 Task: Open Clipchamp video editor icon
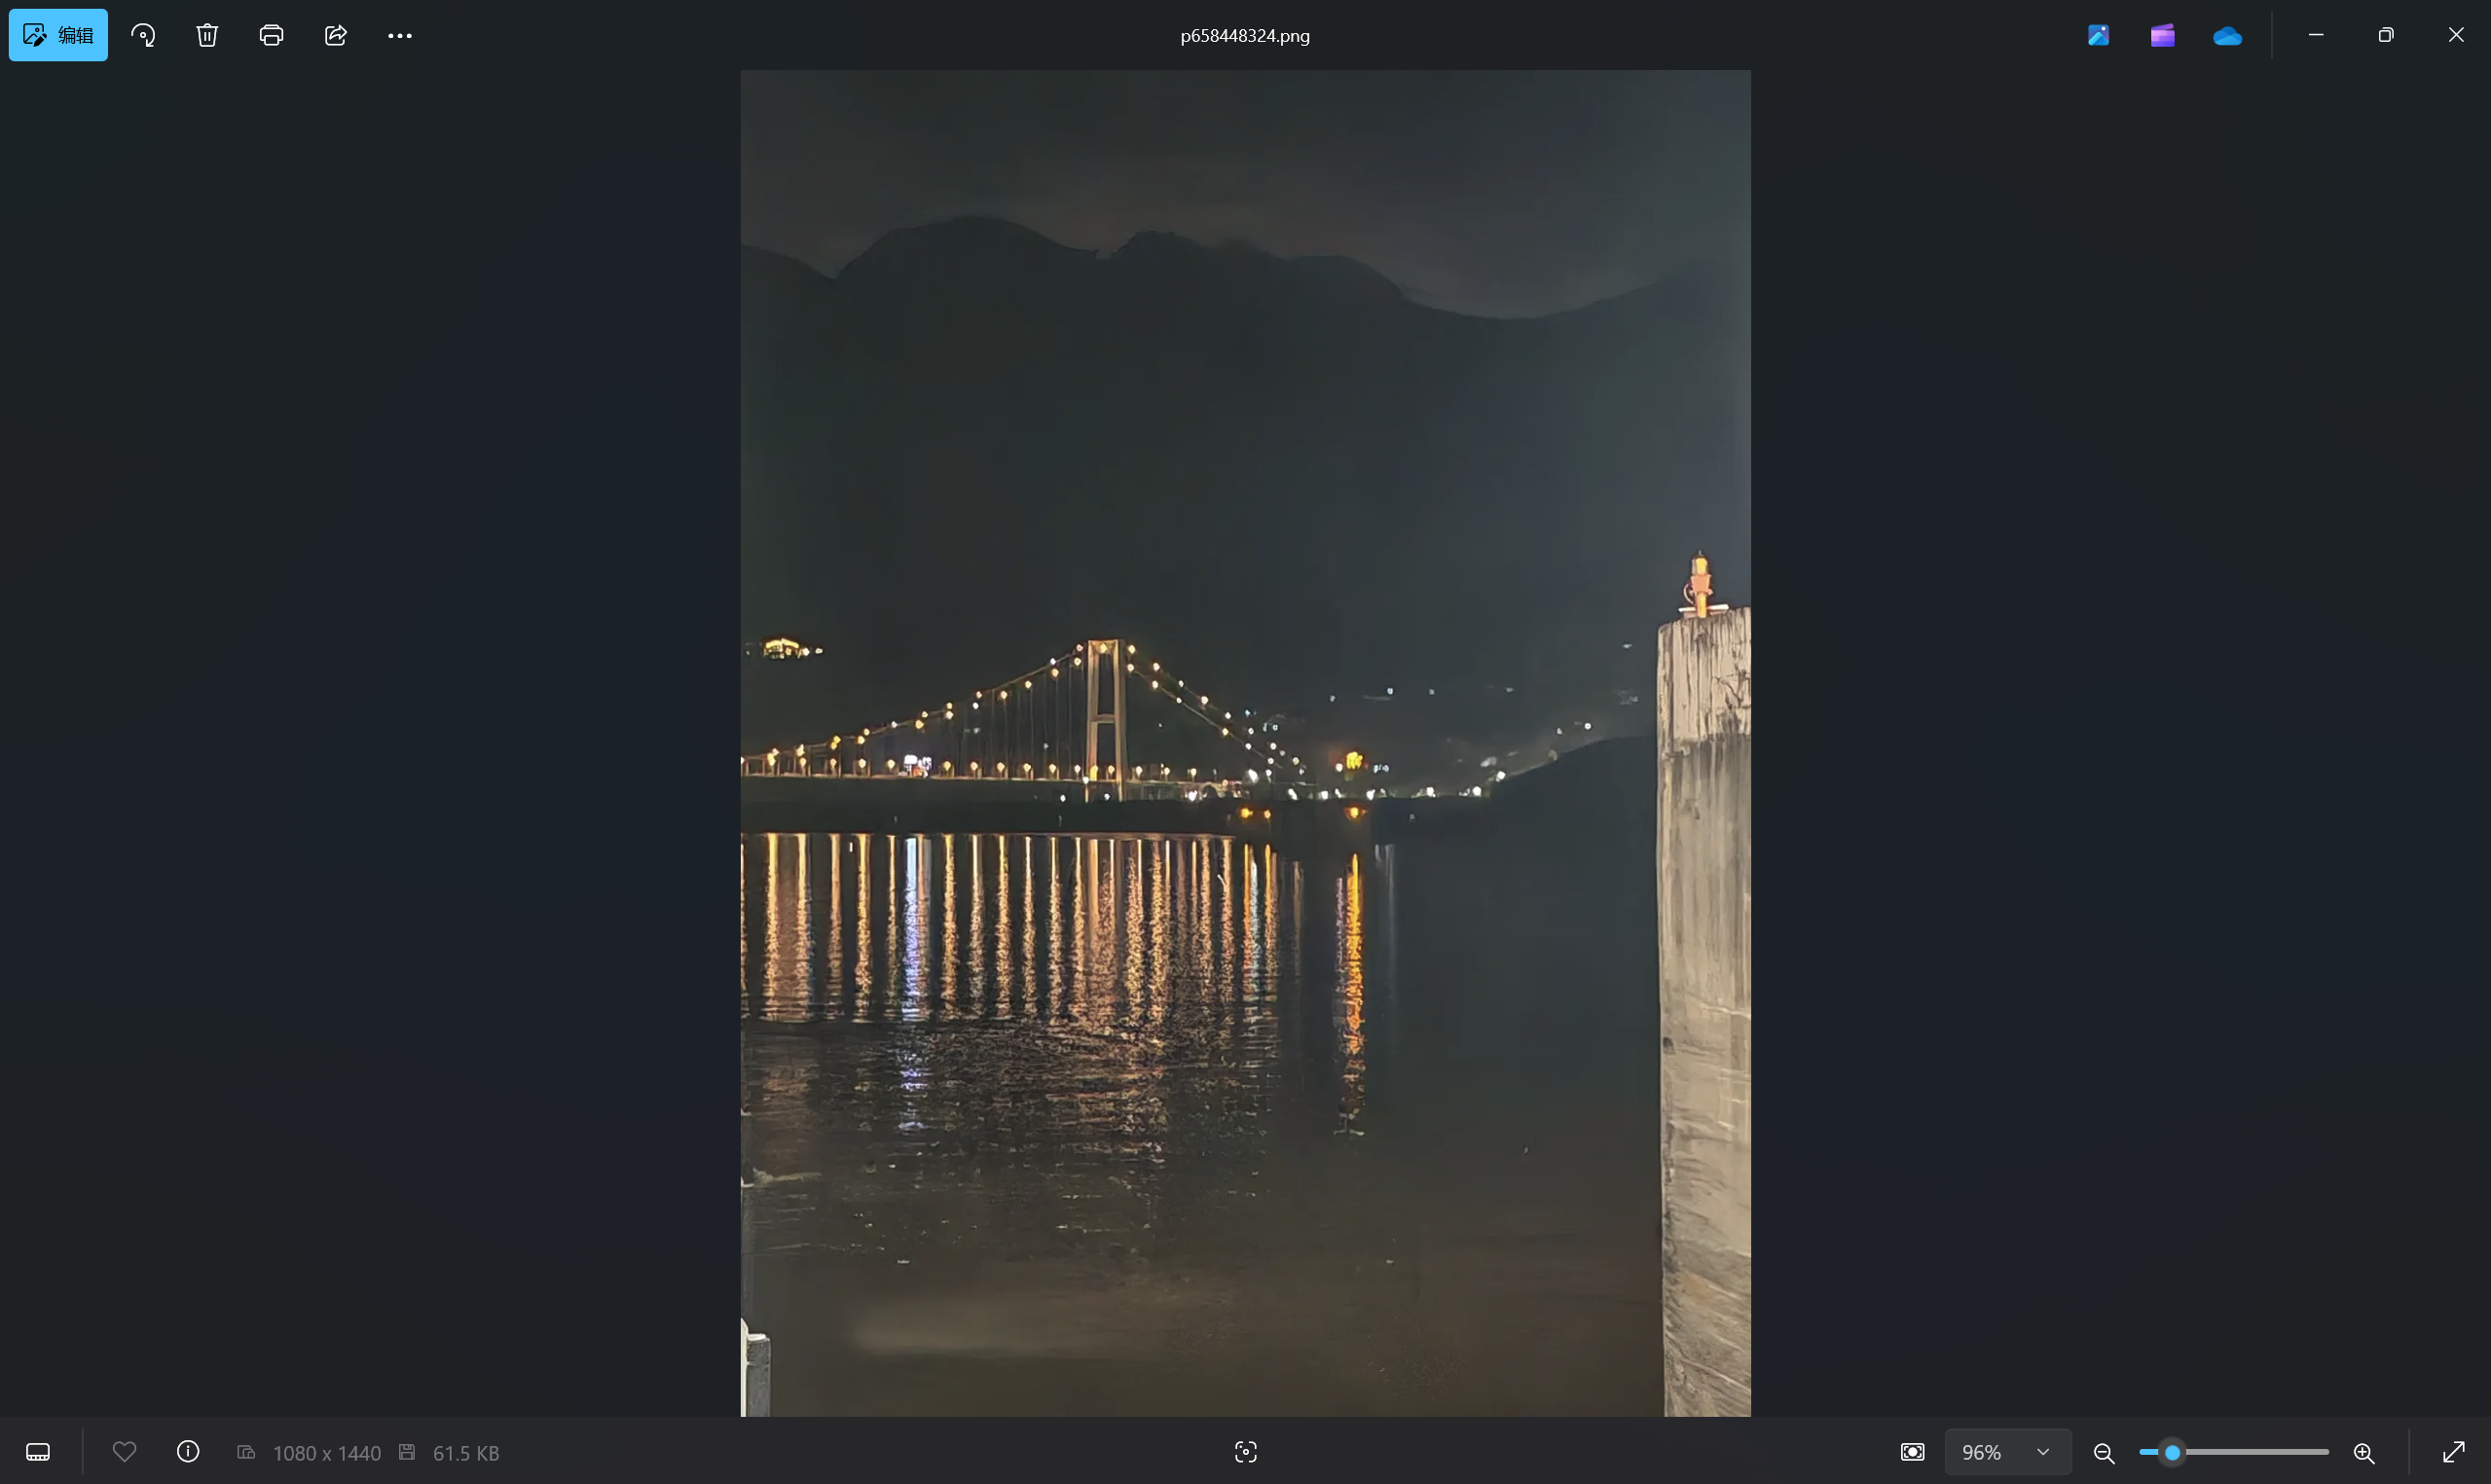click(2163, 35)
